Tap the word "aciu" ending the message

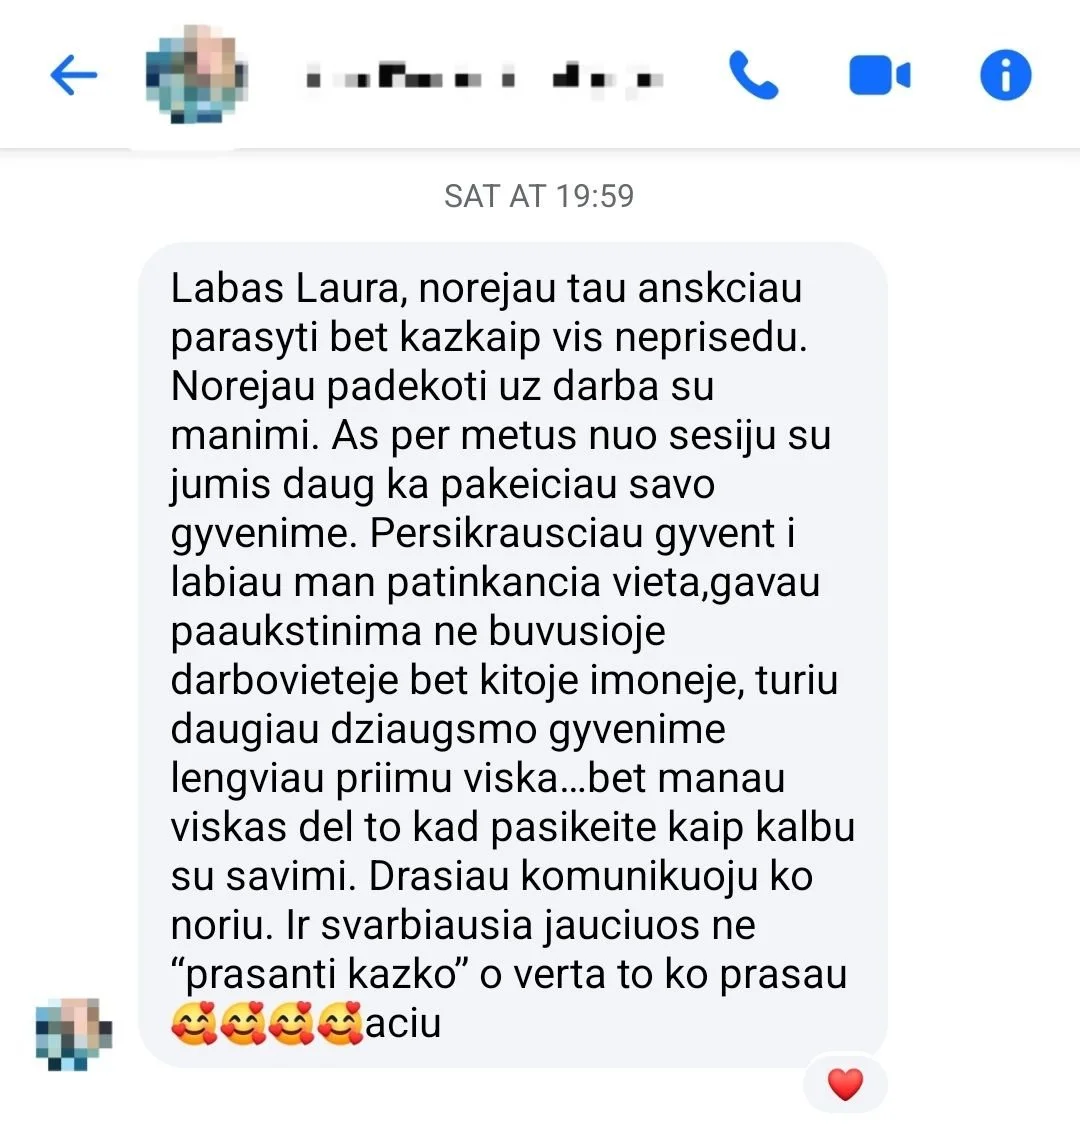pos(403,1023)
